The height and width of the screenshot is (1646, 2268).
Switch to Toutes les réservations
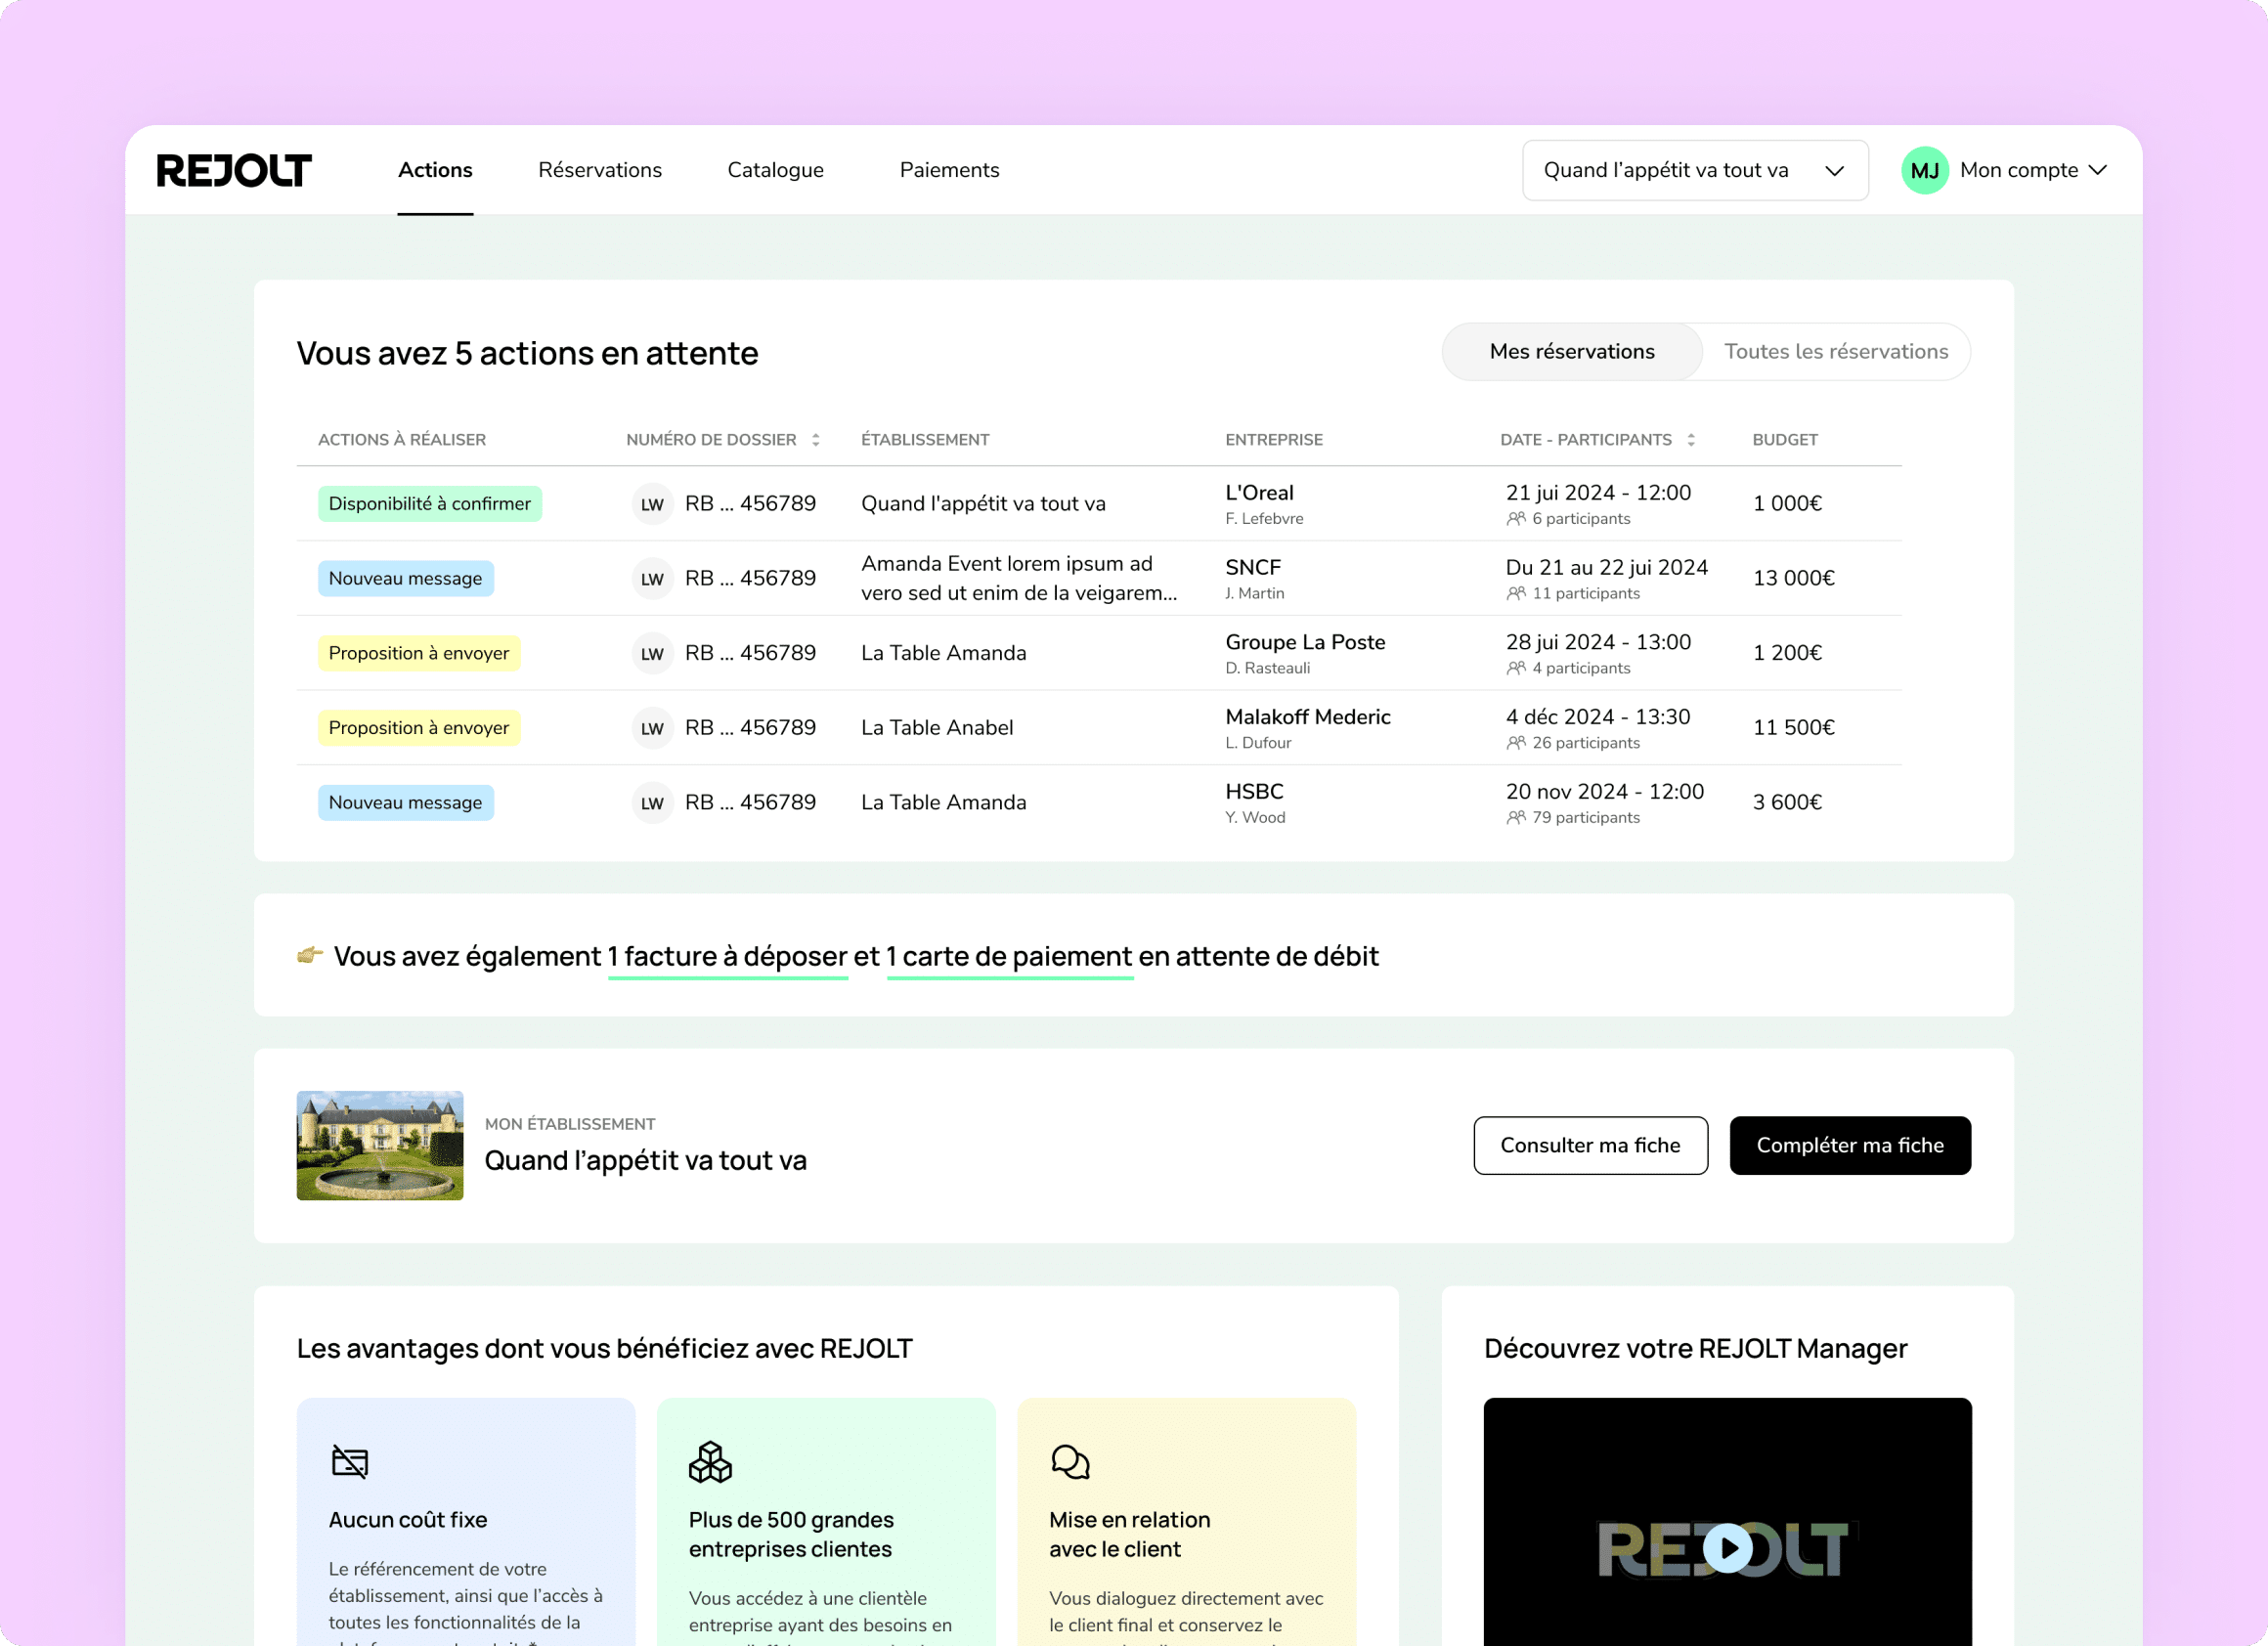(x=1836, y=352)
